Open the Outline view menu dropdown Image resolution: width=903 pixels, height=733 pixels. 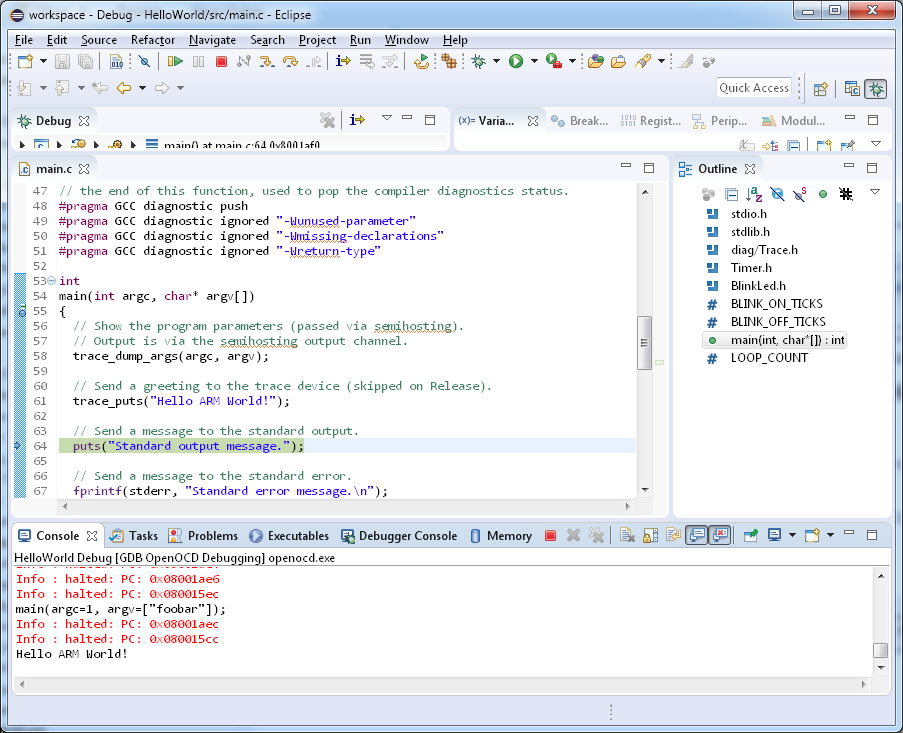875,192
